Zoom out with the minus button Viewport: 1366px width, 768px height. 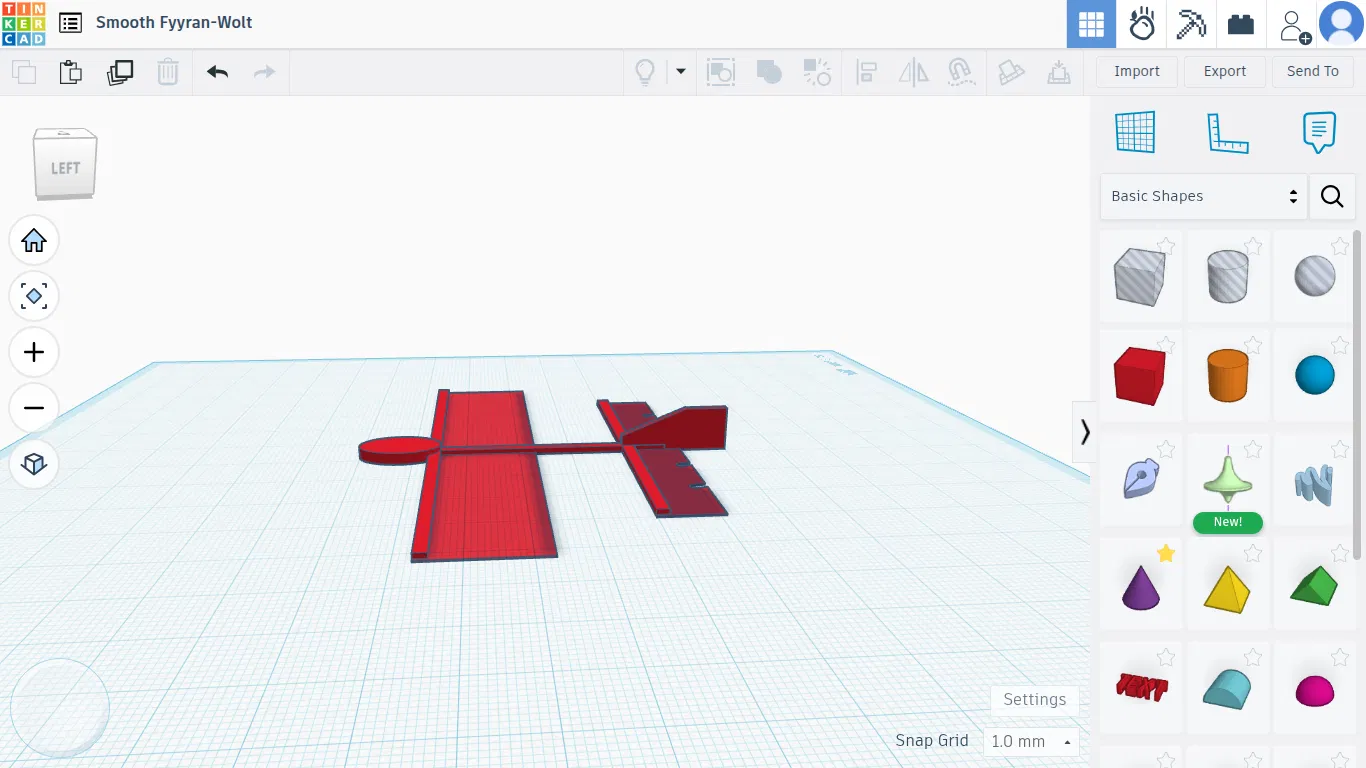click(34, 408)
